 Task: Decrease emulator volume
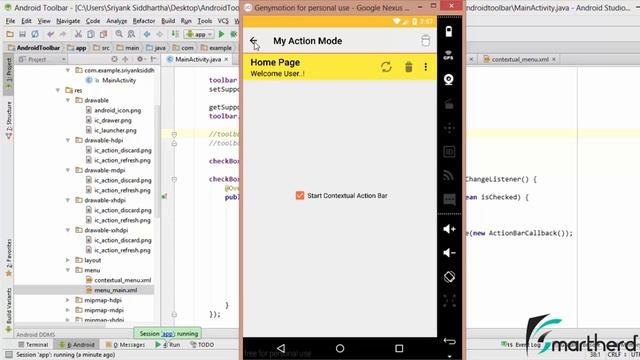click(449, 253)
